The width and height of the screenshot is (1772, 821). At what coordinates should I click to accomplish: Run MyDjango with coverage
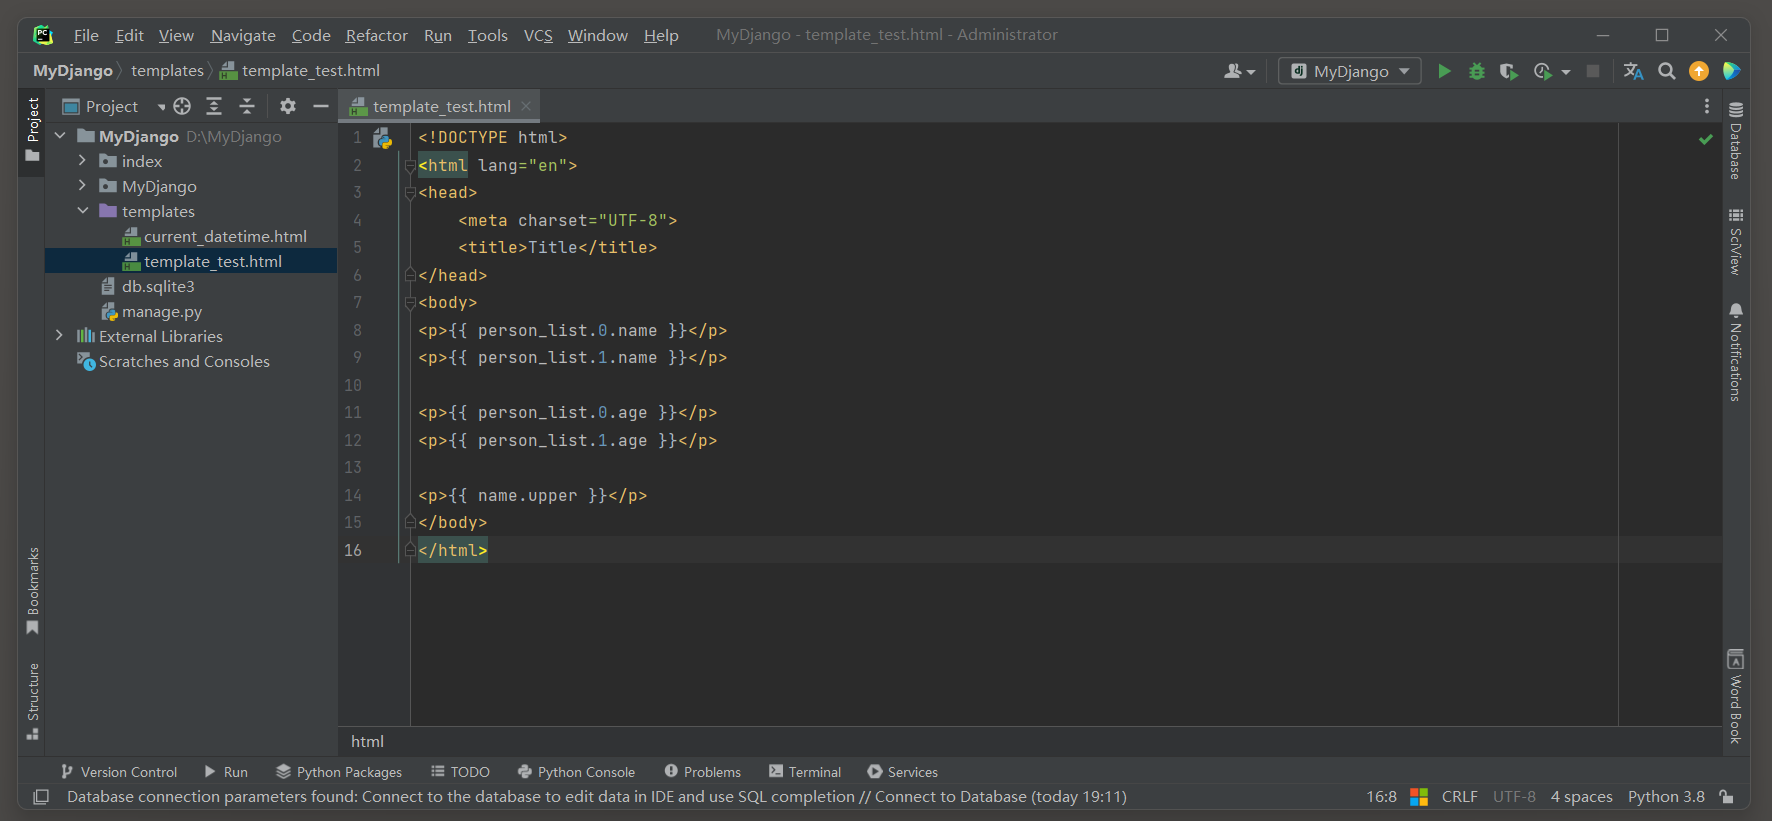[x=1508, y=71]
